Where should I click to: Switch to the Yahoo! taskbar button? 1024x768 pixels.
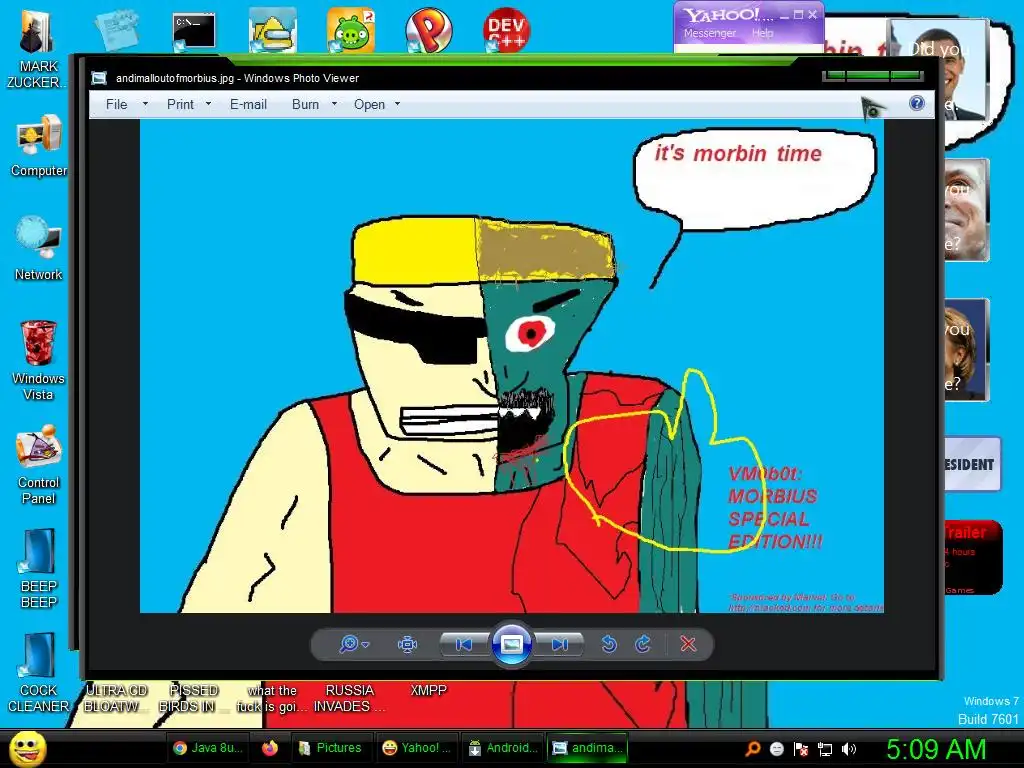(x=416, y=748)
